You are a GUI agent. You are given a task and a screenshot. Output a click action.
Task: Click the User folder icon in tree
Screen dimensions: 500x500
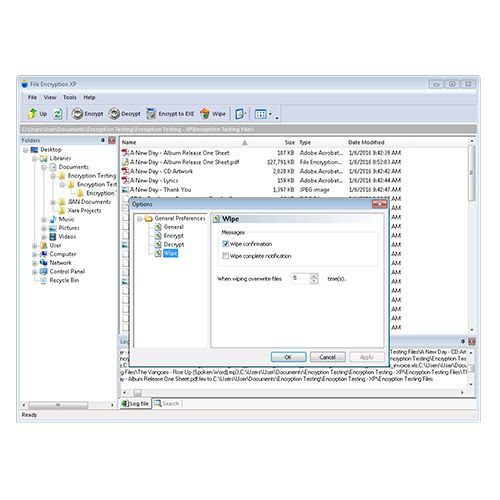coord(43,245)
